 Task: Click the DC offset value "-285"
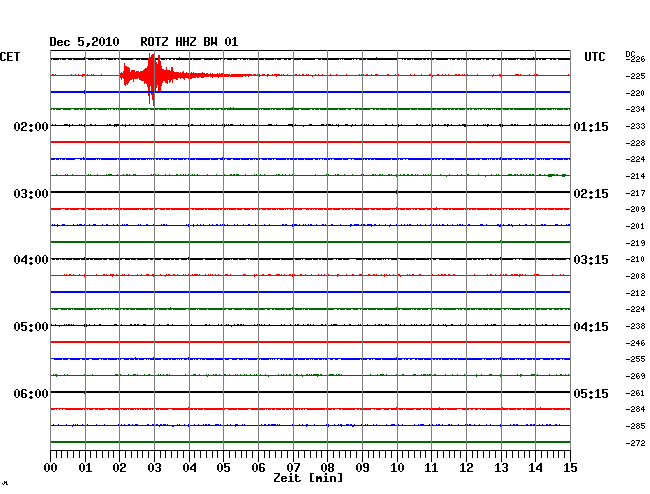click(x=635, y=426)
